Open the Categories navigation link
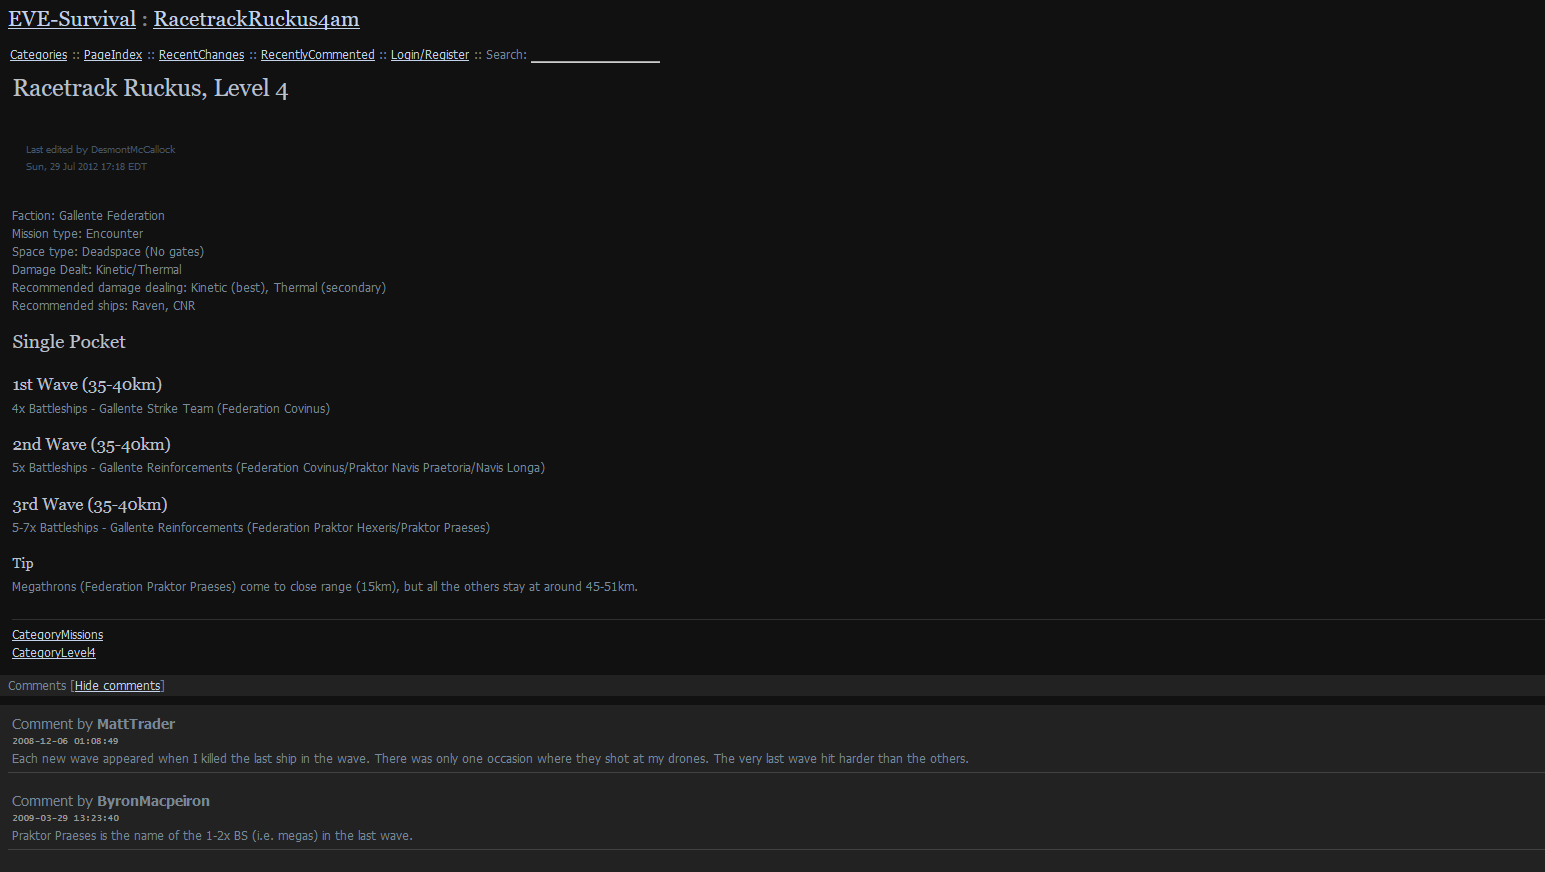The image size is (1545, 872). click(x=38, y=55)
